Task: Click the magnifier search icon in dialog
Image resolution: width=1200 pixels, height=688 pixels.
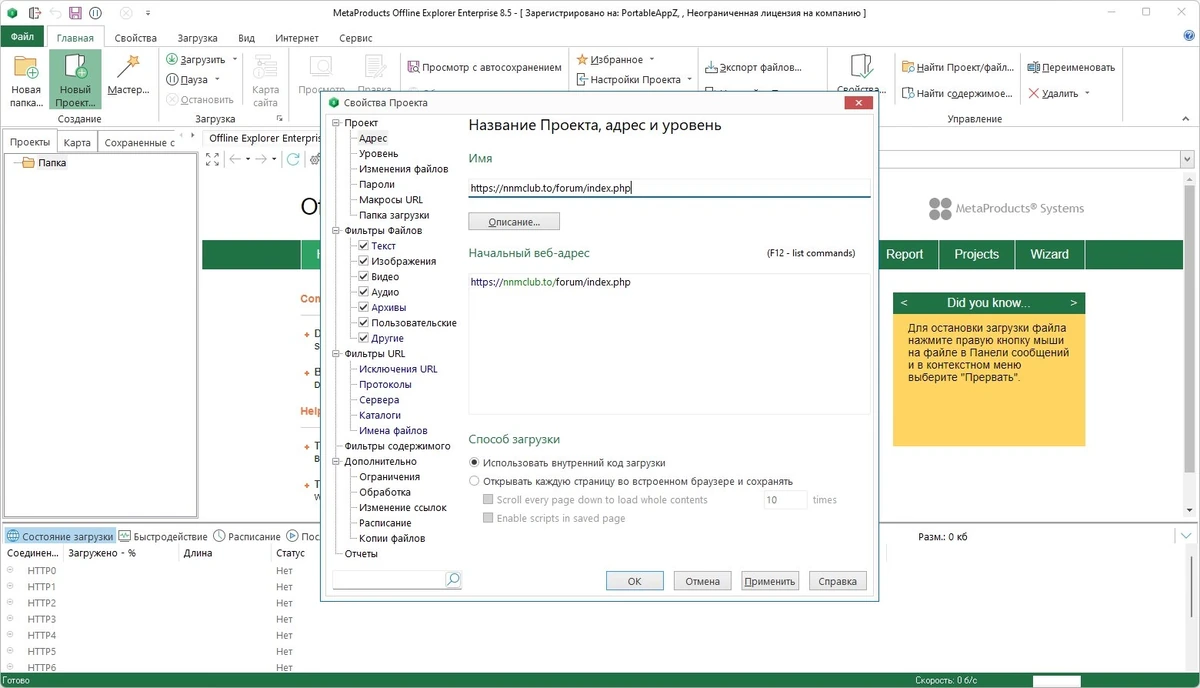Action: coord(452,579)
